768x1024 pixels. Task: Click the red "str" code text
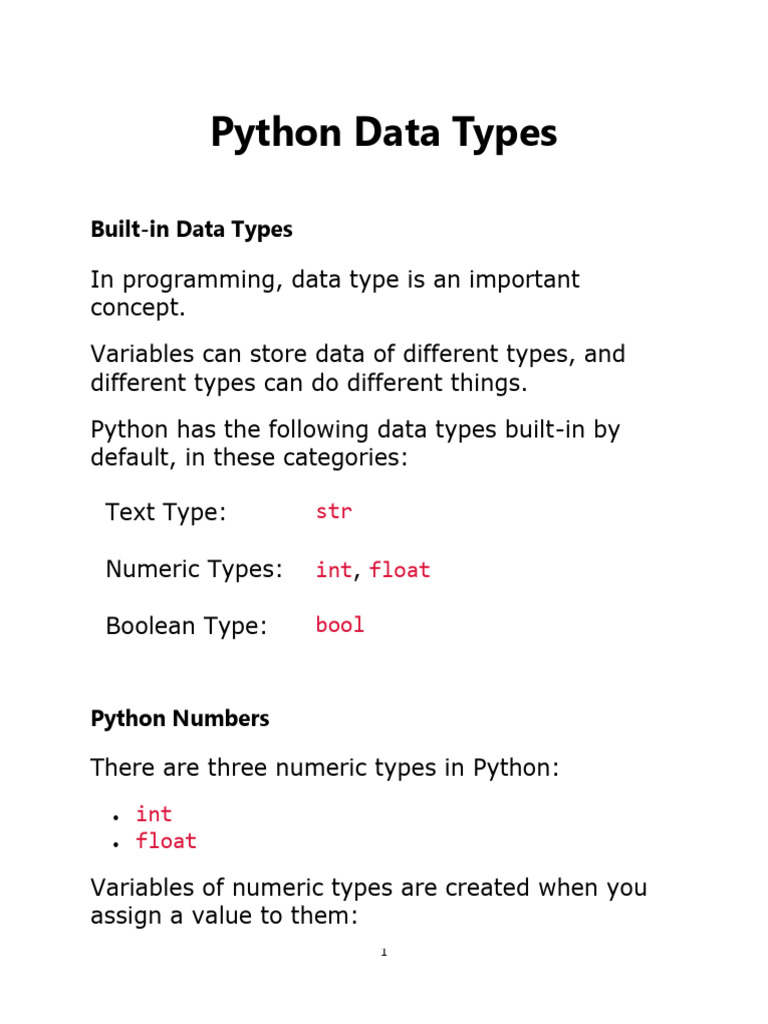point(334,512)
